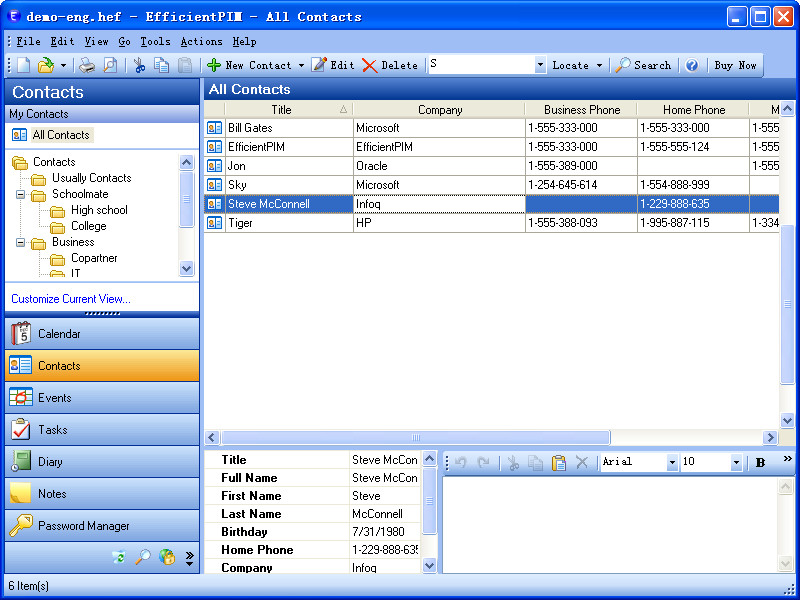Image resolution: width=800 pixels, height=600 pixels.
Task: Switch to the Notes module
Action: 102,494
